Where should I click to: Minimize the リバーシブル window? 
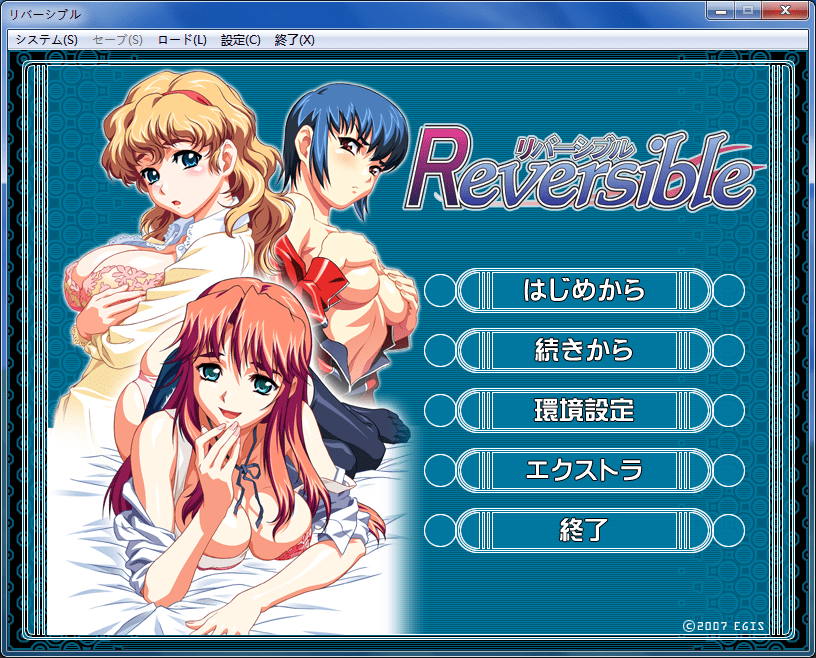tap(721, 12)
